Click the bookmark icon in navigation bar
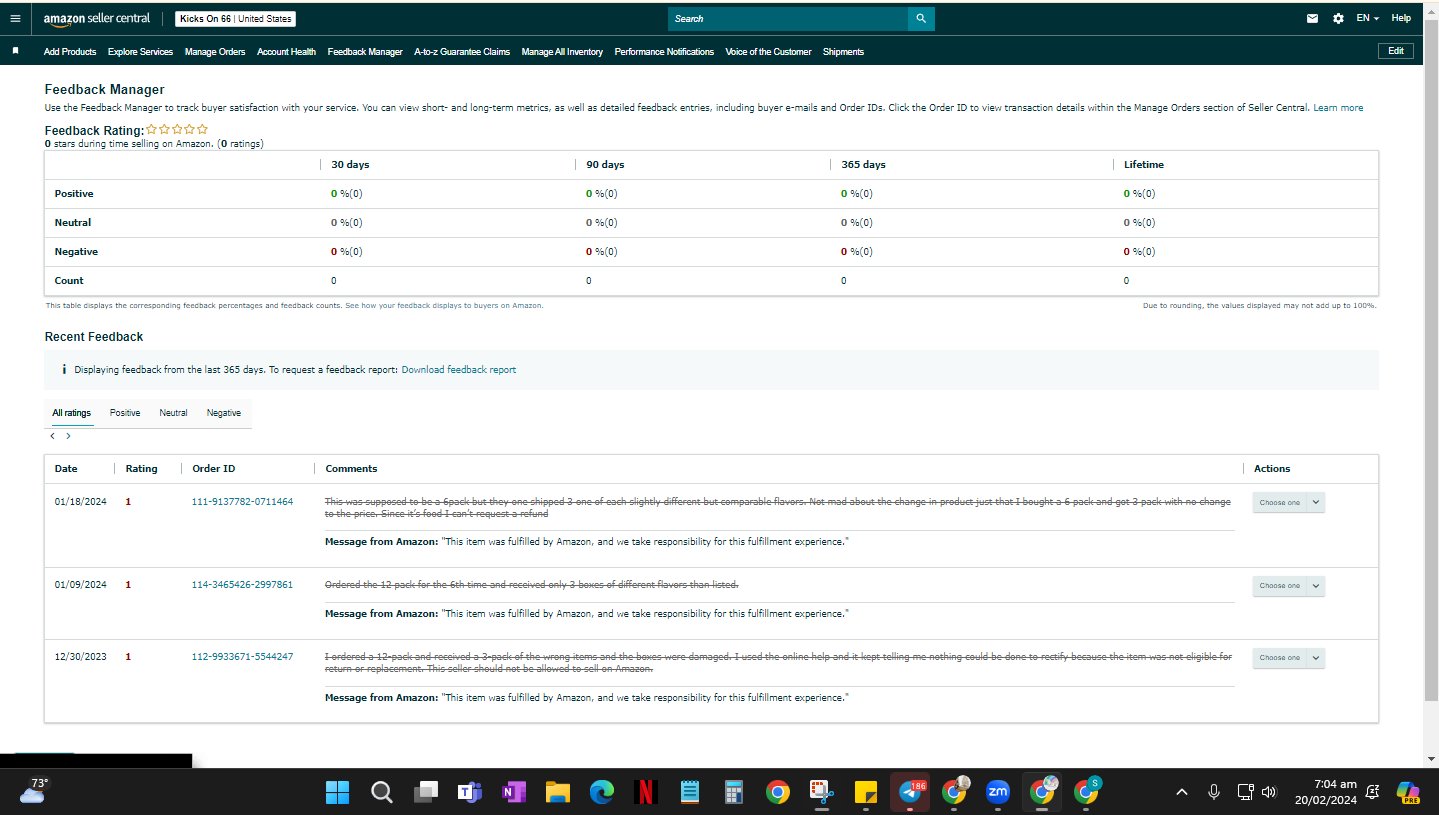1439x815 pixels. click(15, 51)
